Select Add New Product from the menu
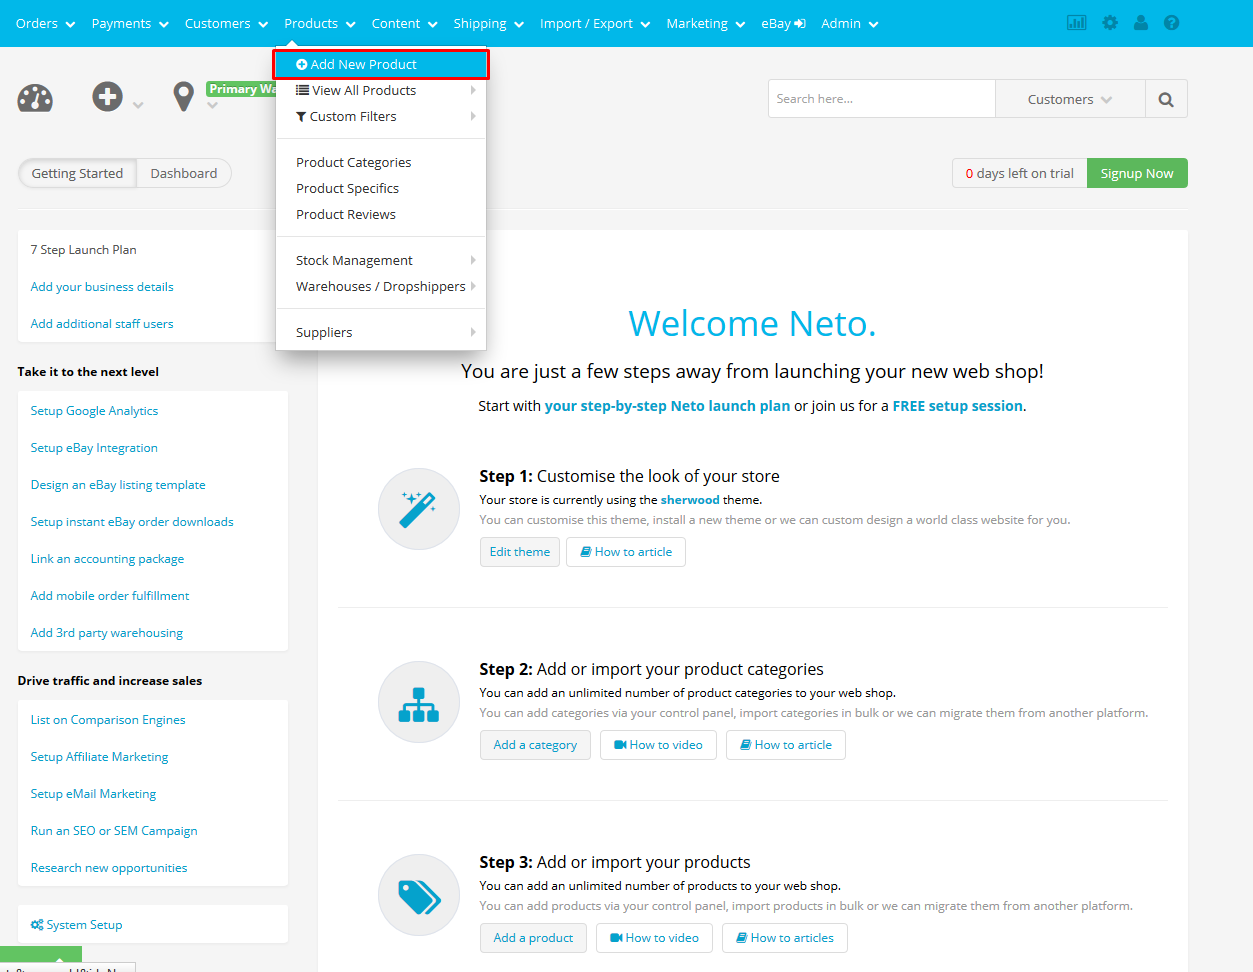 coord(381,64)
